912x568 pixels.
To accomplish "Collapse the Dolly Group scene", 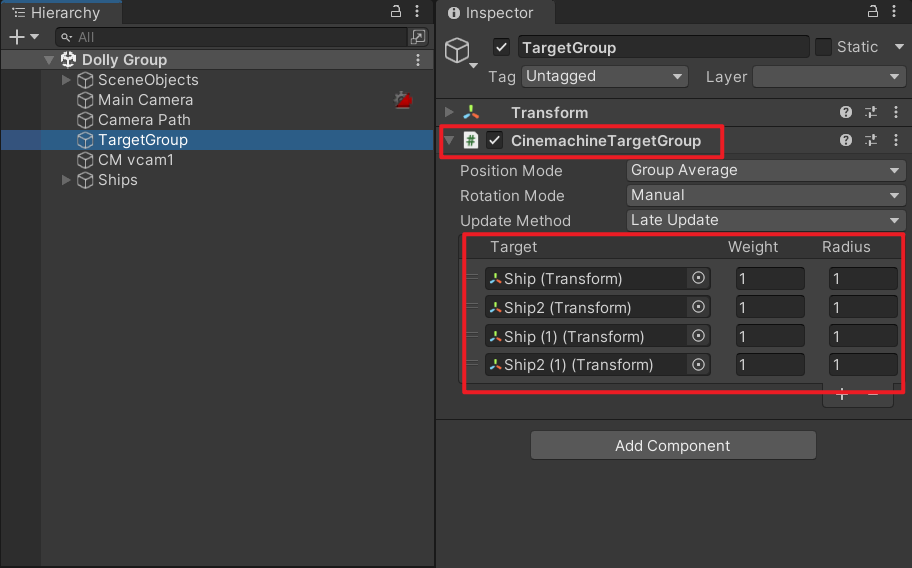I will [49, 60].
